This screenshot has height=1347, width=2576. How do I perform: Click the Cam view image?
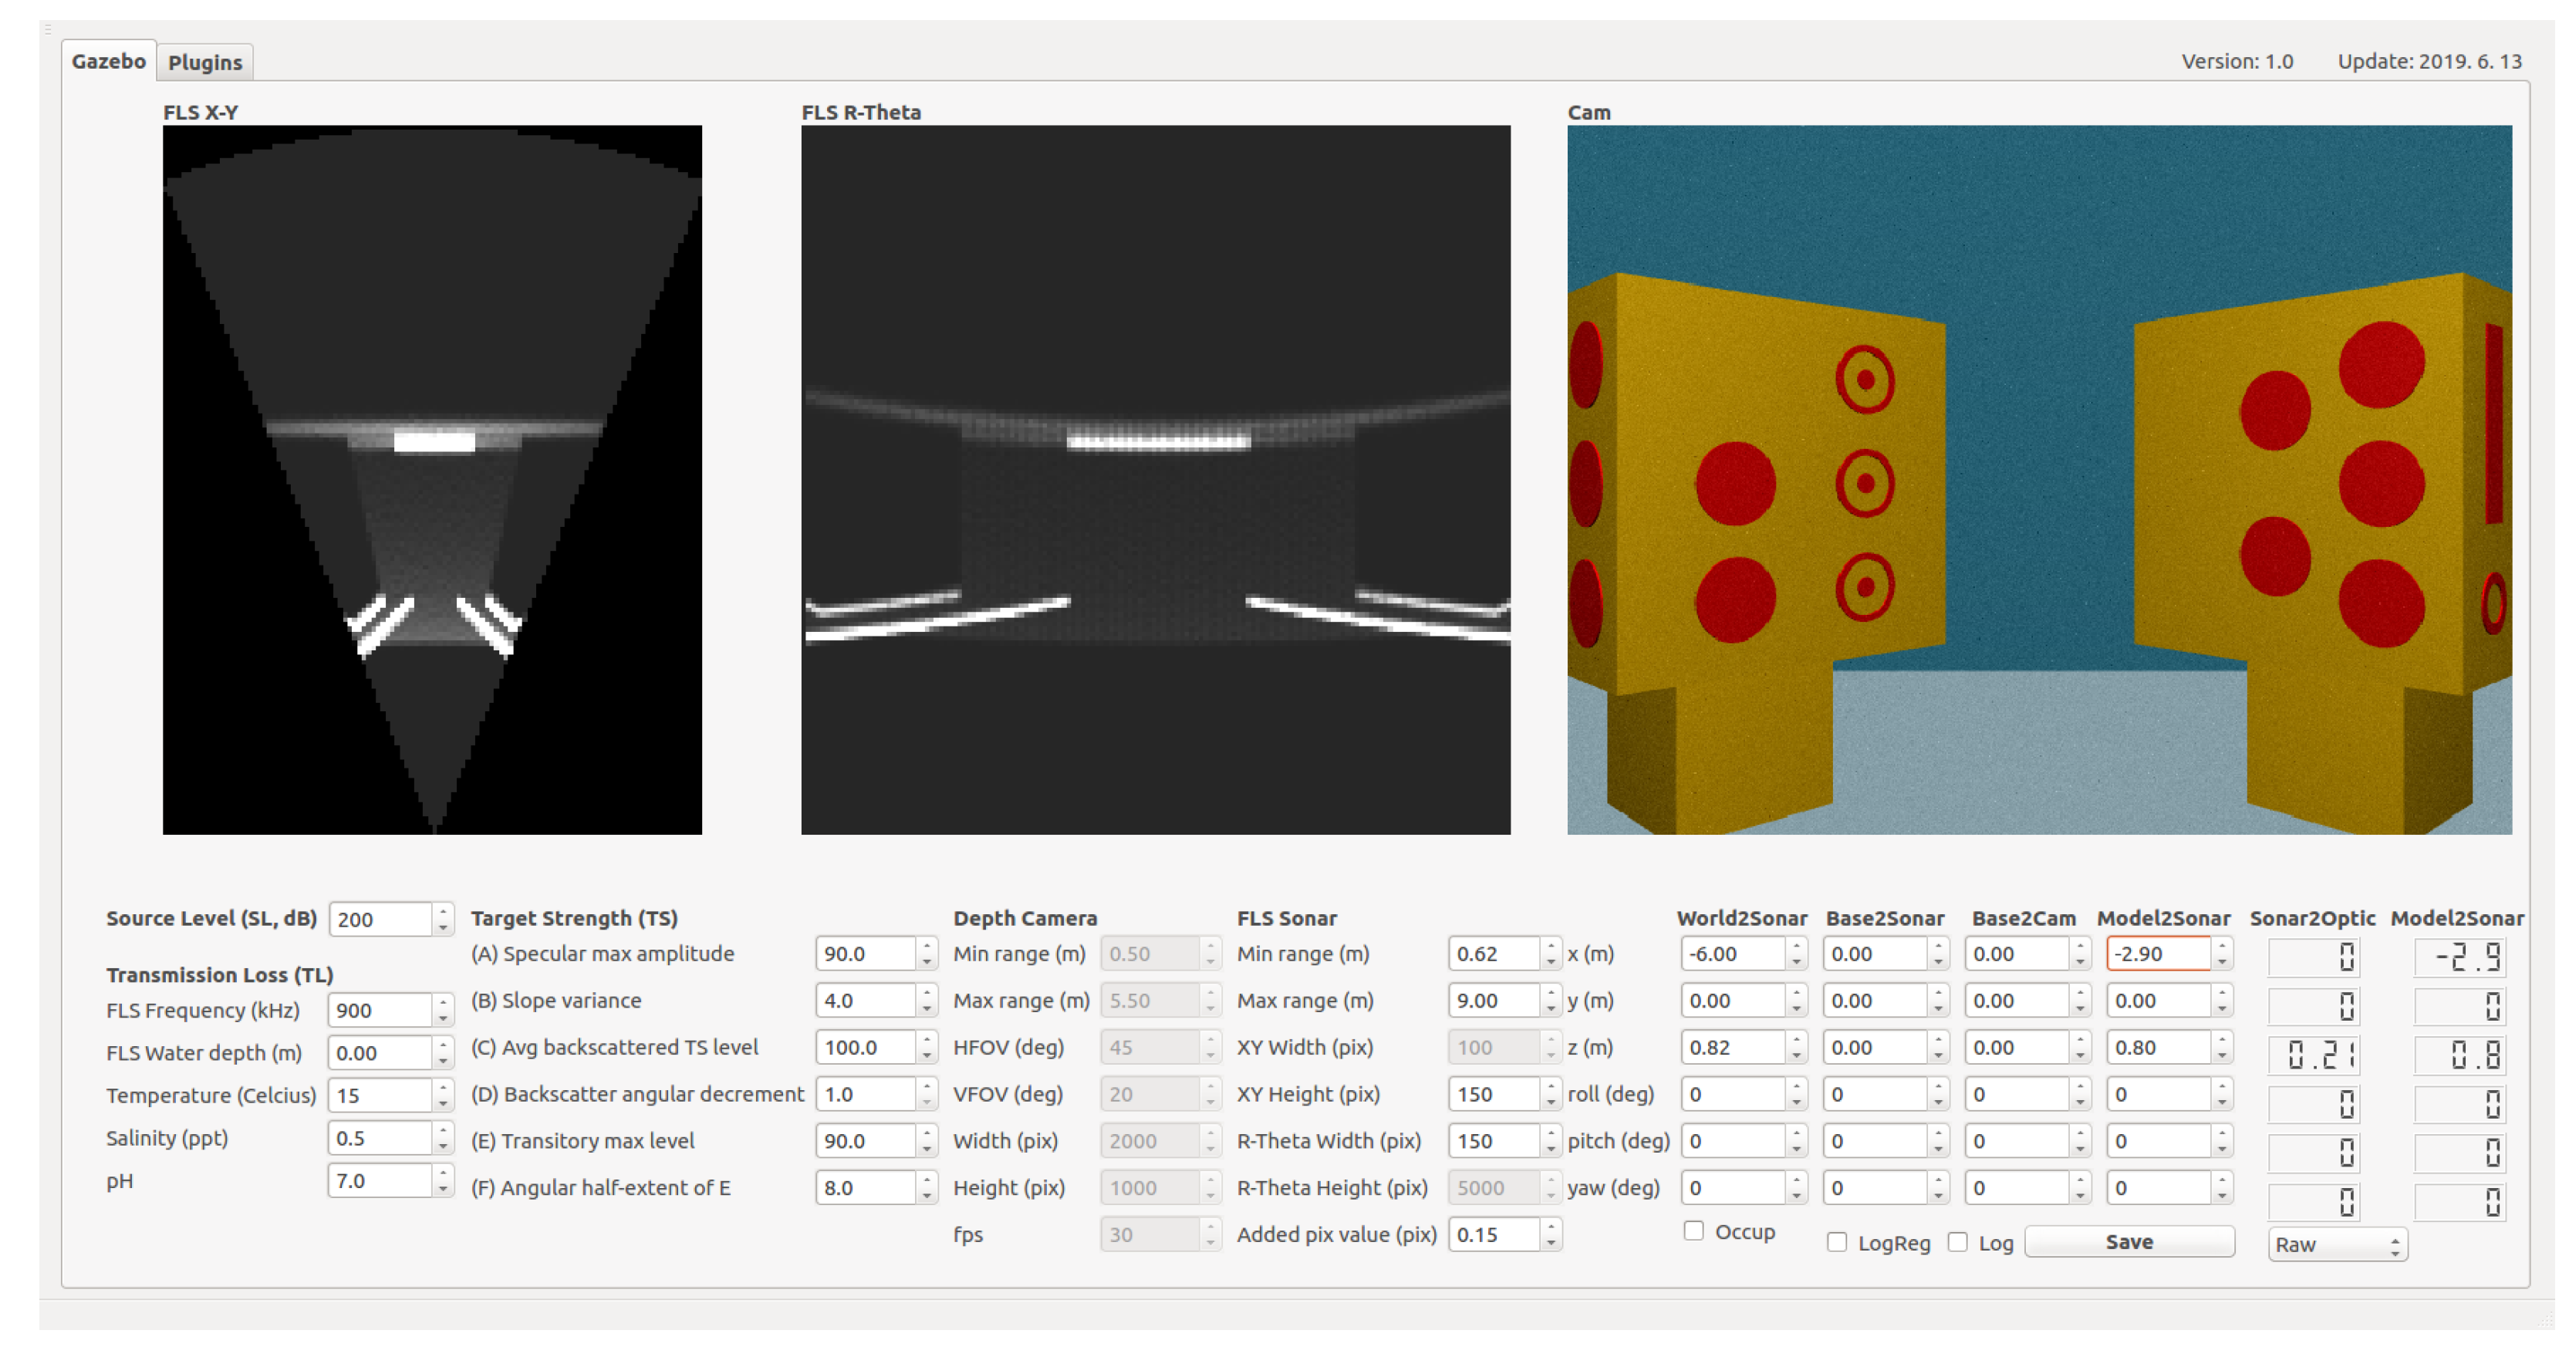[x=2040, y=480]
